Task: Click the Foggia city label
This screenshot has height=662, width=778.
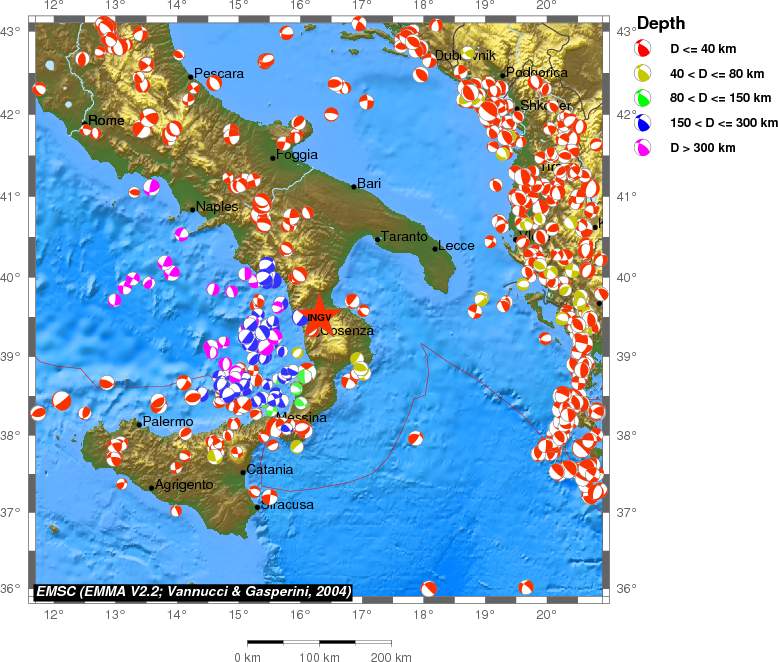Action: tap(297, 155)
